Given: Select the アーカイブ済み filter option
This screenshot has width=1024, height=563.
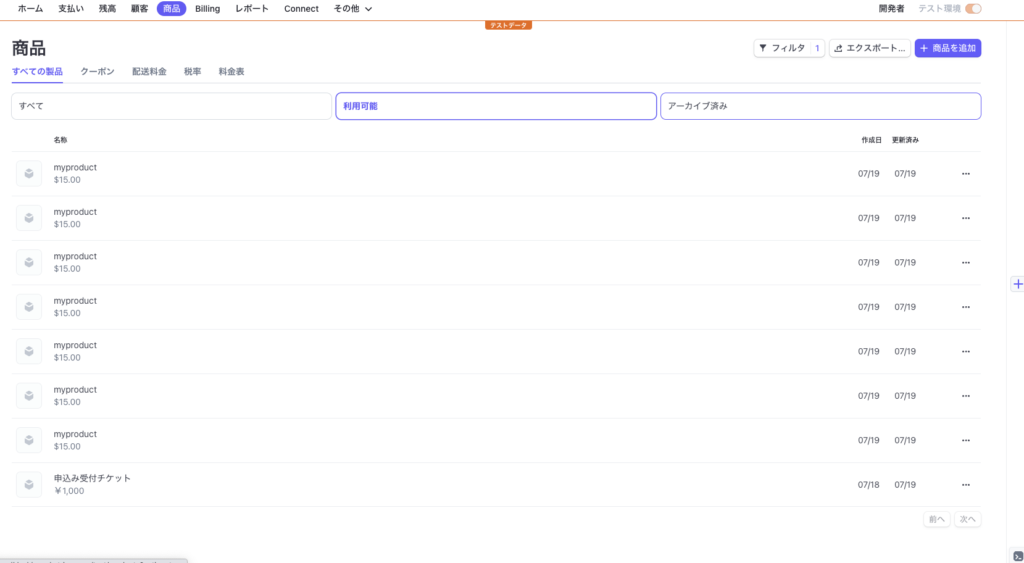Looking at the screenshot, I should click(x=820, y=106).
